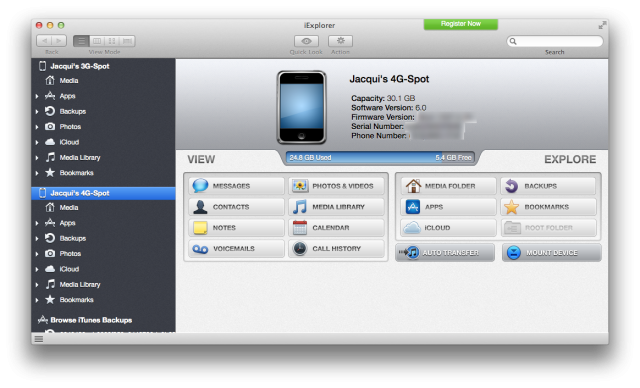
Task: Open Calendar viewer
Action: pos(336,228)
